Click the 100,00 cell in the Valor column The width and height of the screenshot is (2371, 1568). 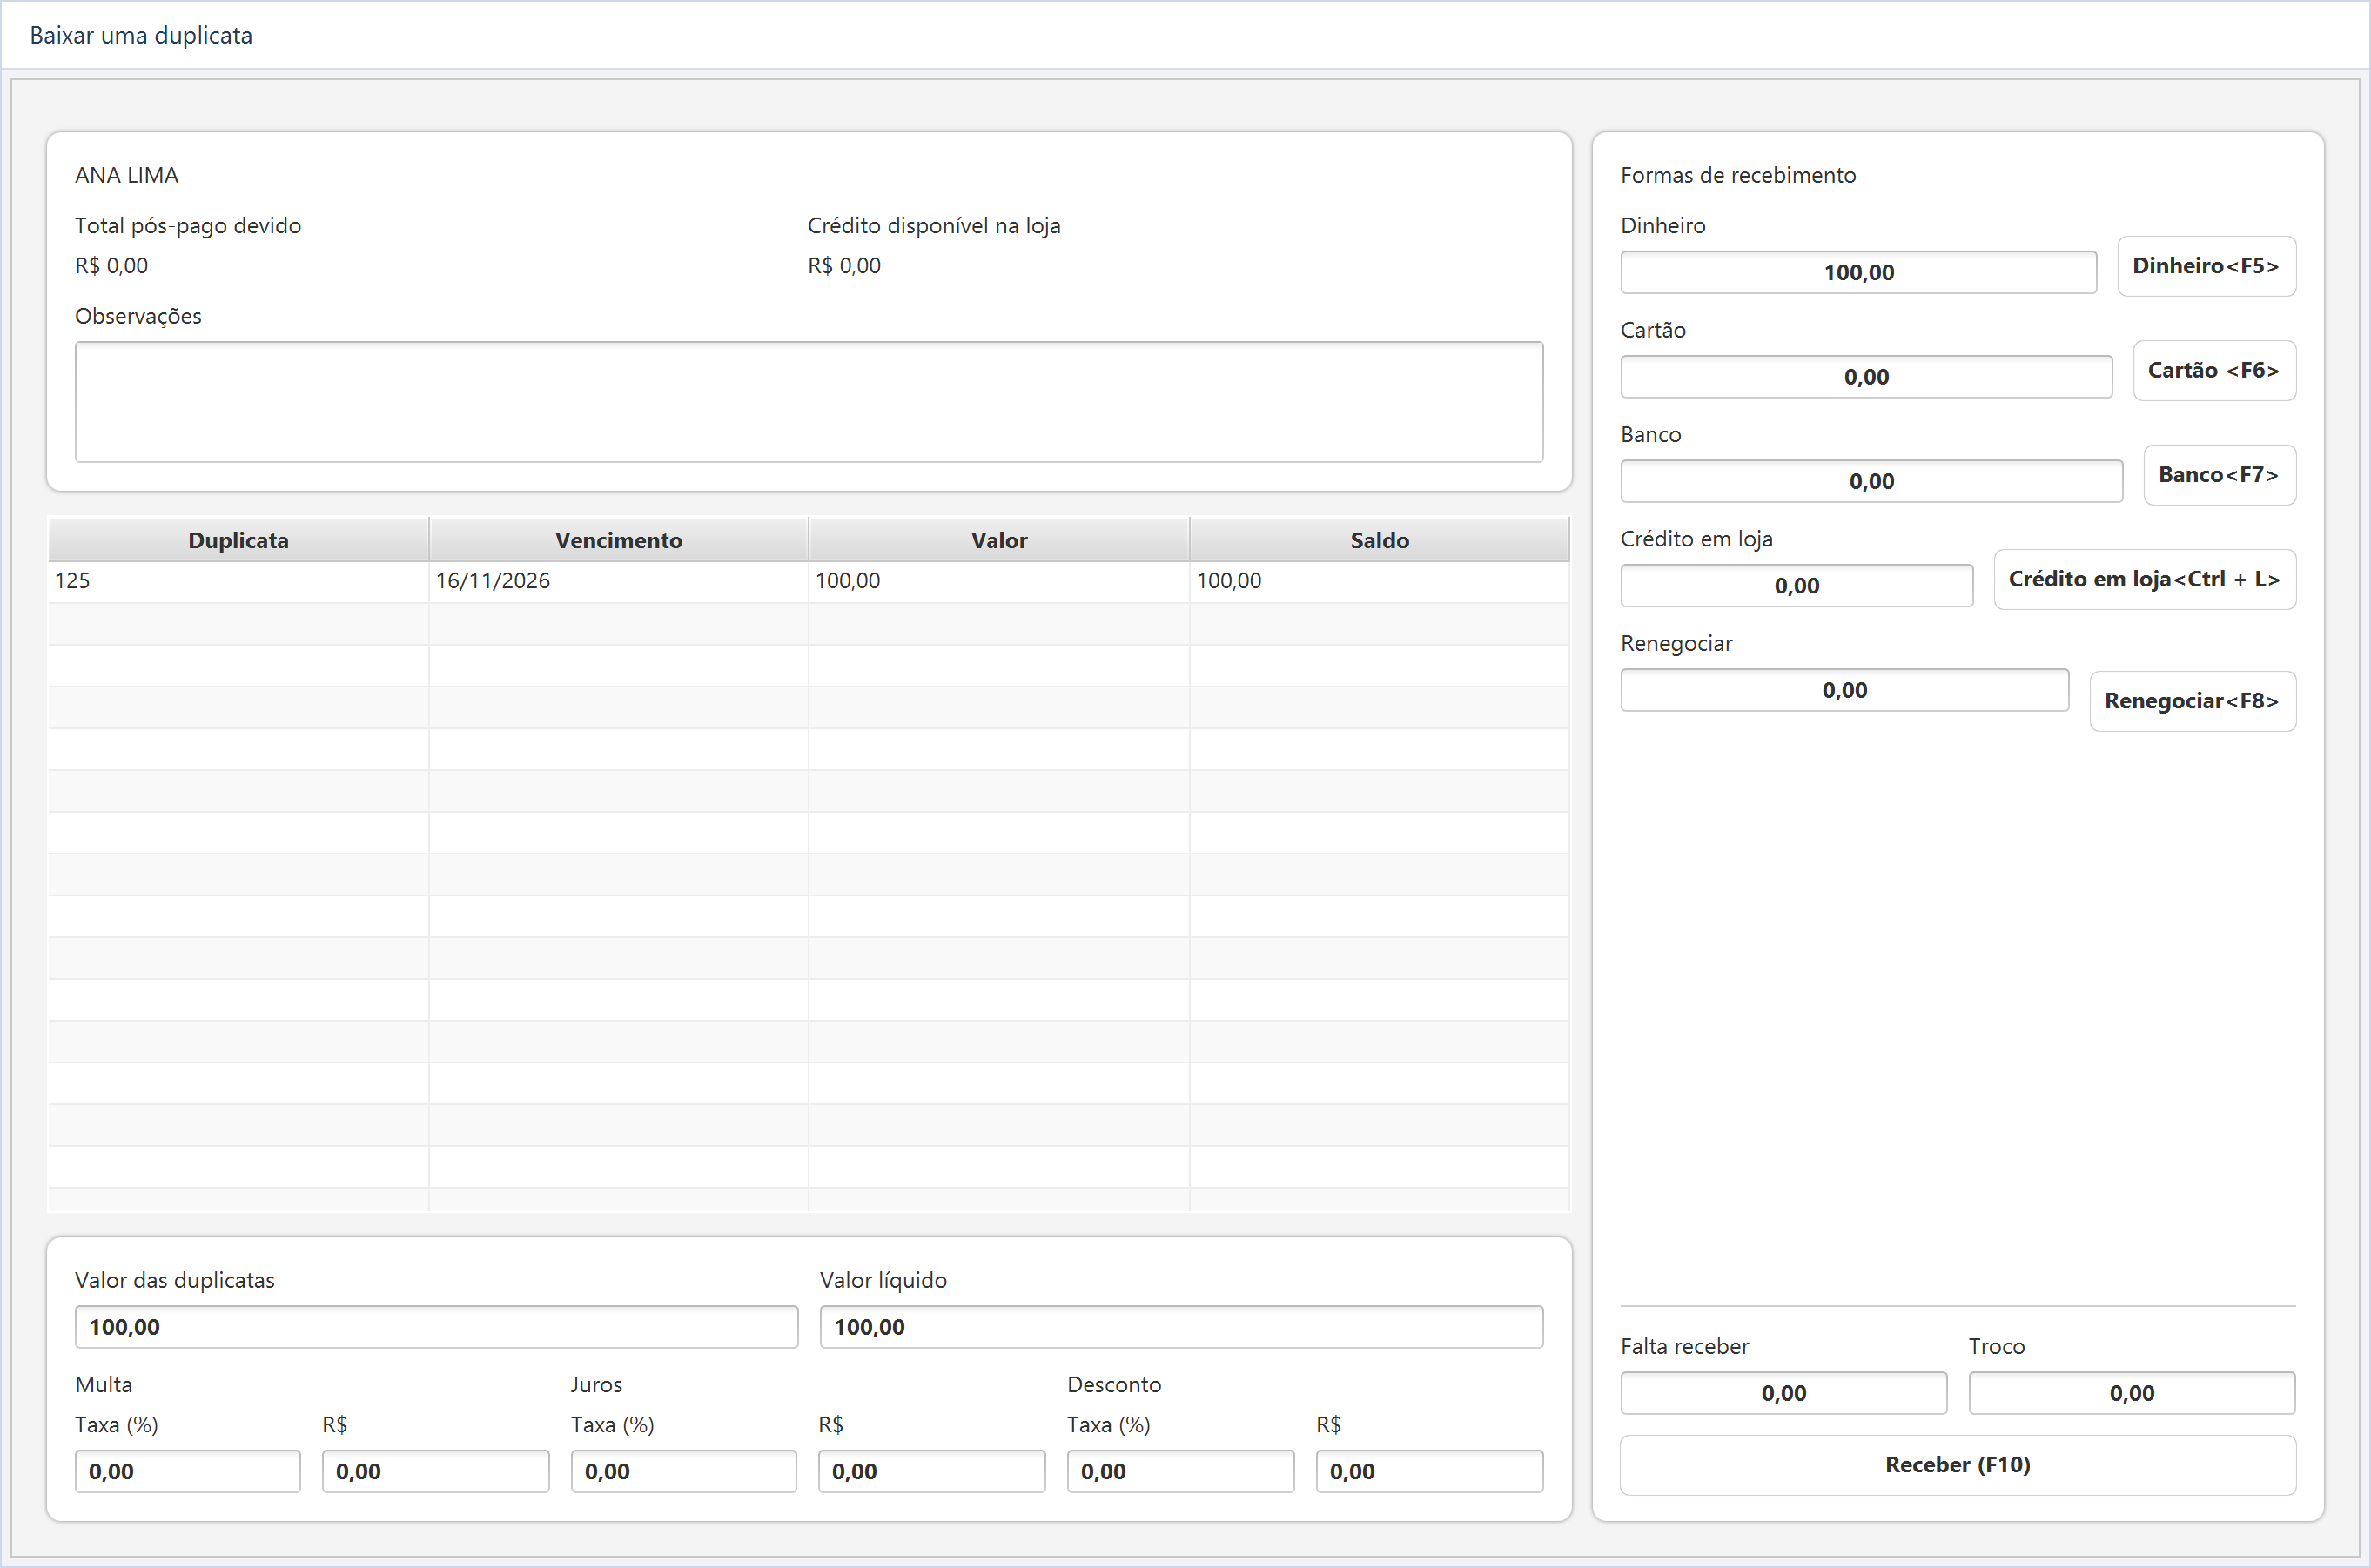(x=999, y=581)
